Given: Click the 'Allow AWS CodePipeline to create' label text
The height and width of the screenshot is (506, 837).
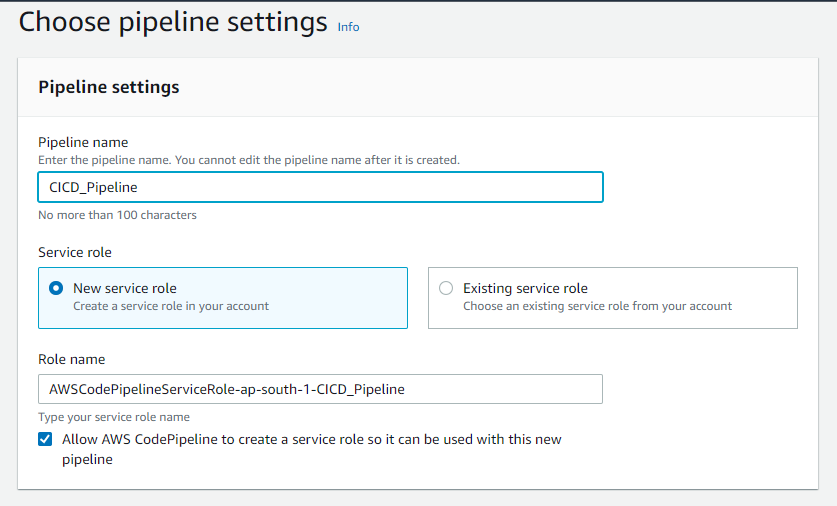Looking at the screenshot, I should [311, 440].
